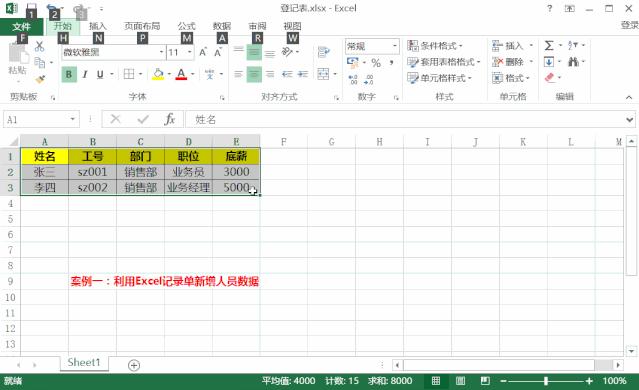Viewport: 639px width, 390px height.
Task: Open 条件格式 conditional formatting dropdown
Action: coord(435,46)
